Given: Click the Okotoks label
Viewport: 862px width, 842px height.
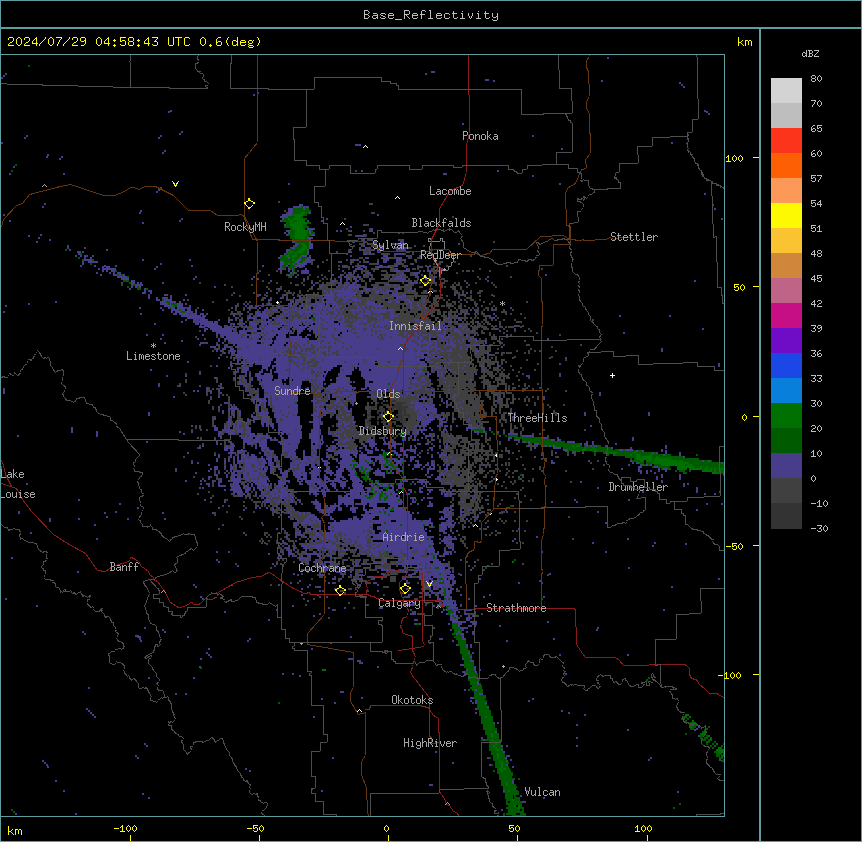Looking at the screenshot, I should tap(412, 700).
